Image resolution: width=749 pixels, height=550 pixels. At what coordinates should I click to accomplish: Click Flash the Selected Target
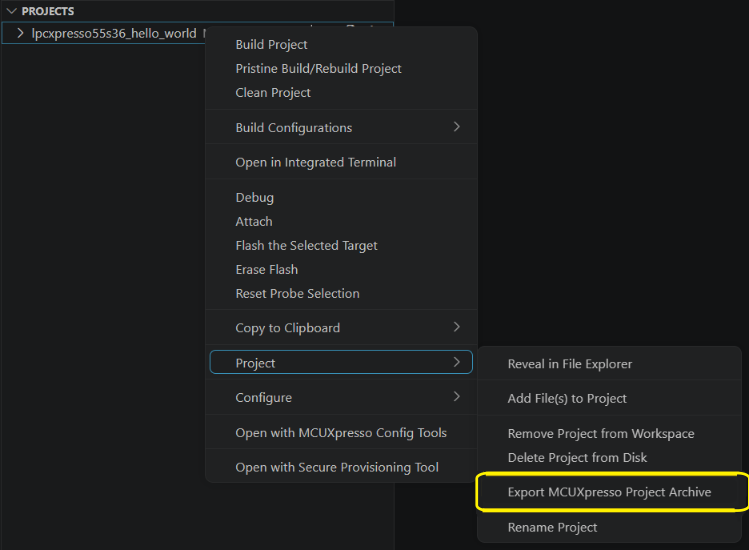click(341, 245)
